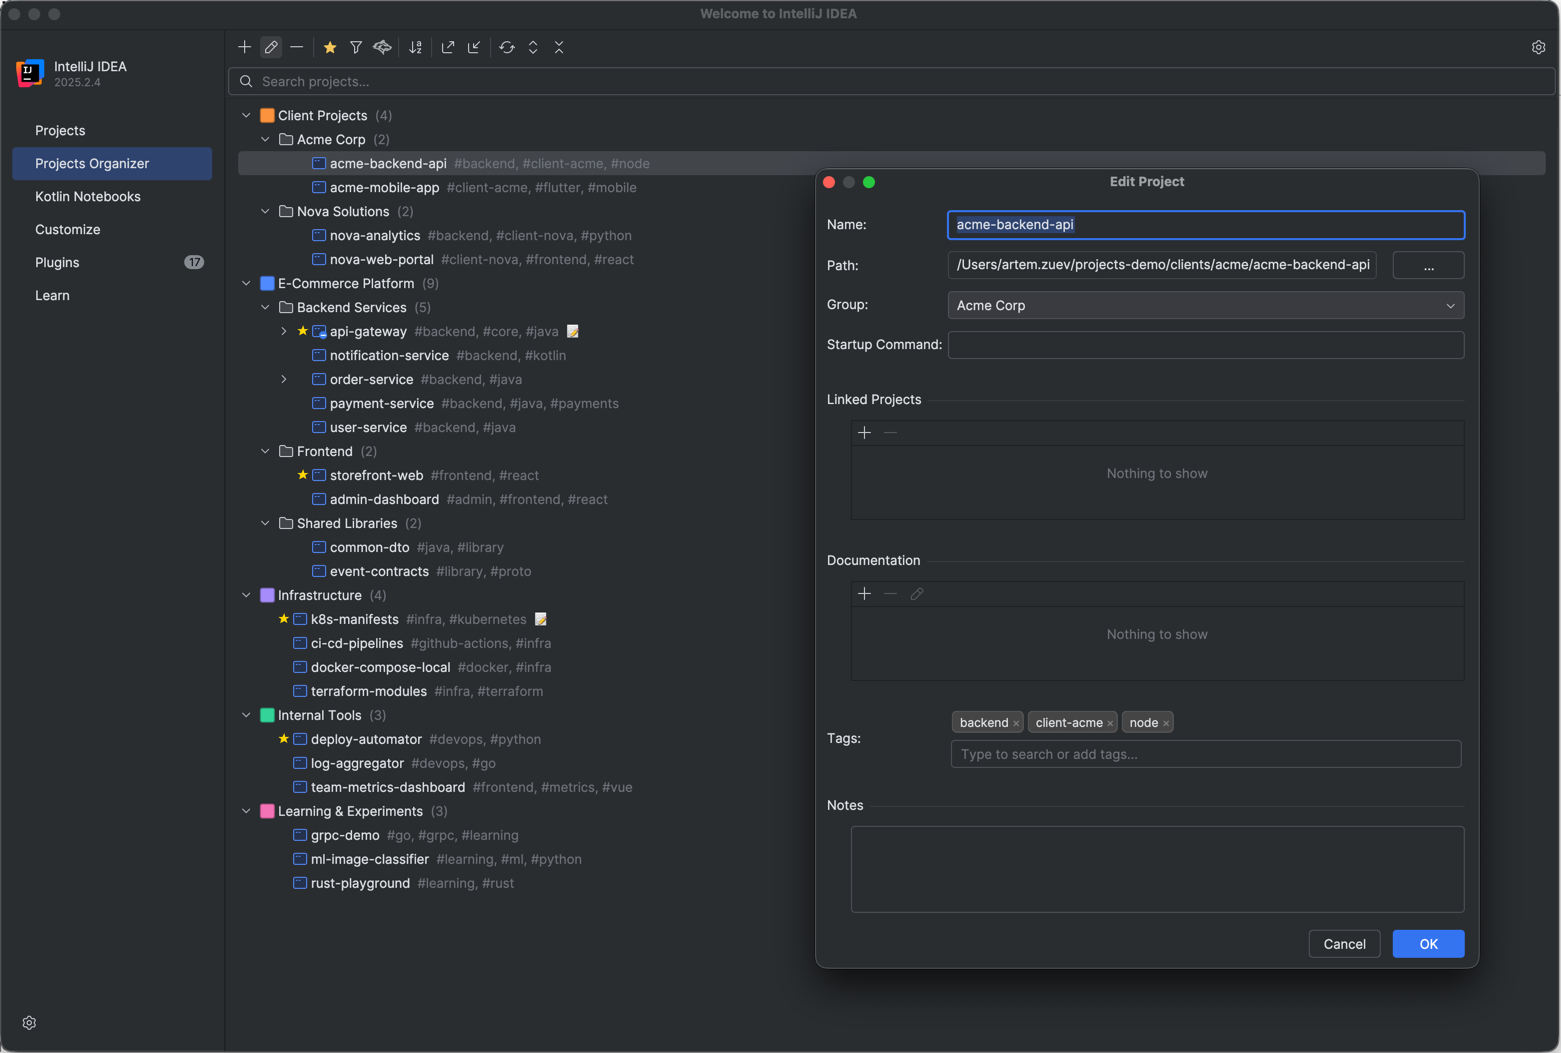Viewport: 1561px width, 1053px height.
Task: Collapse the E-Commerce Platform group
Action: coord(246,283)
